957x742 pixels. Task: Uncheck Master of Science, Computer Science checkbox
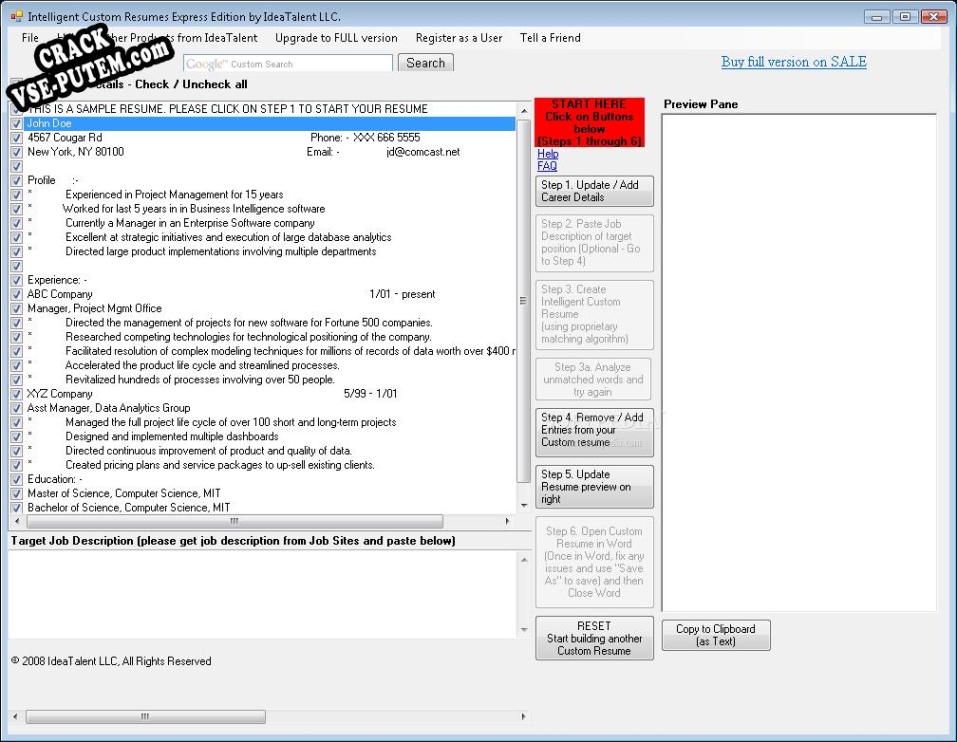16,494
